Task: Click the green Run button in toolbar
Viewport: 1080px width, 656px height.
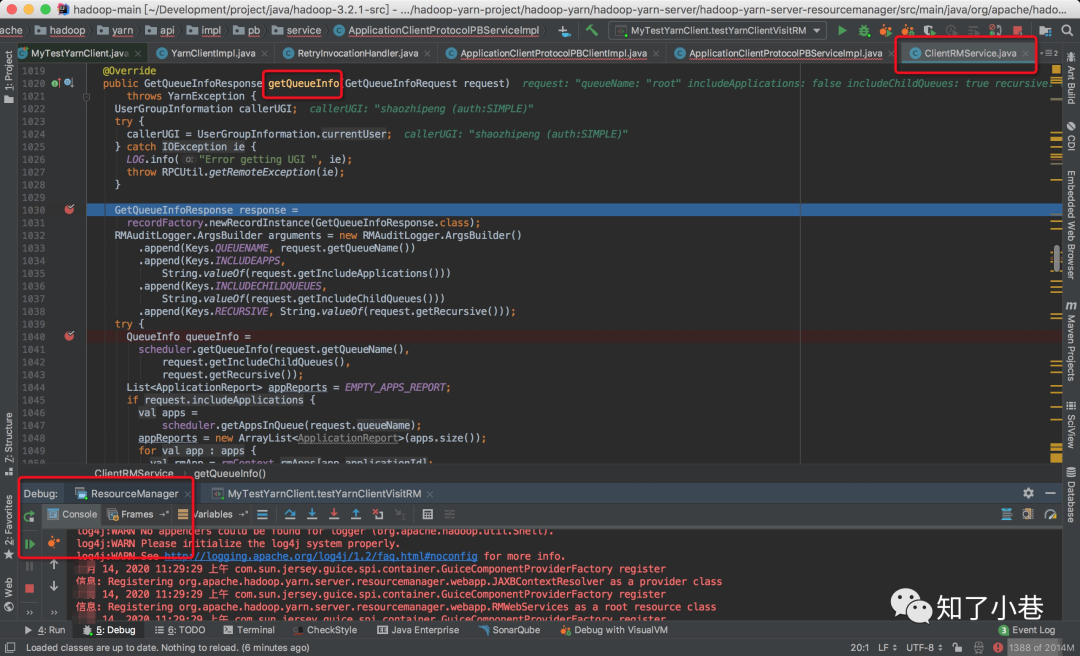Action: (x=842, y=30)
